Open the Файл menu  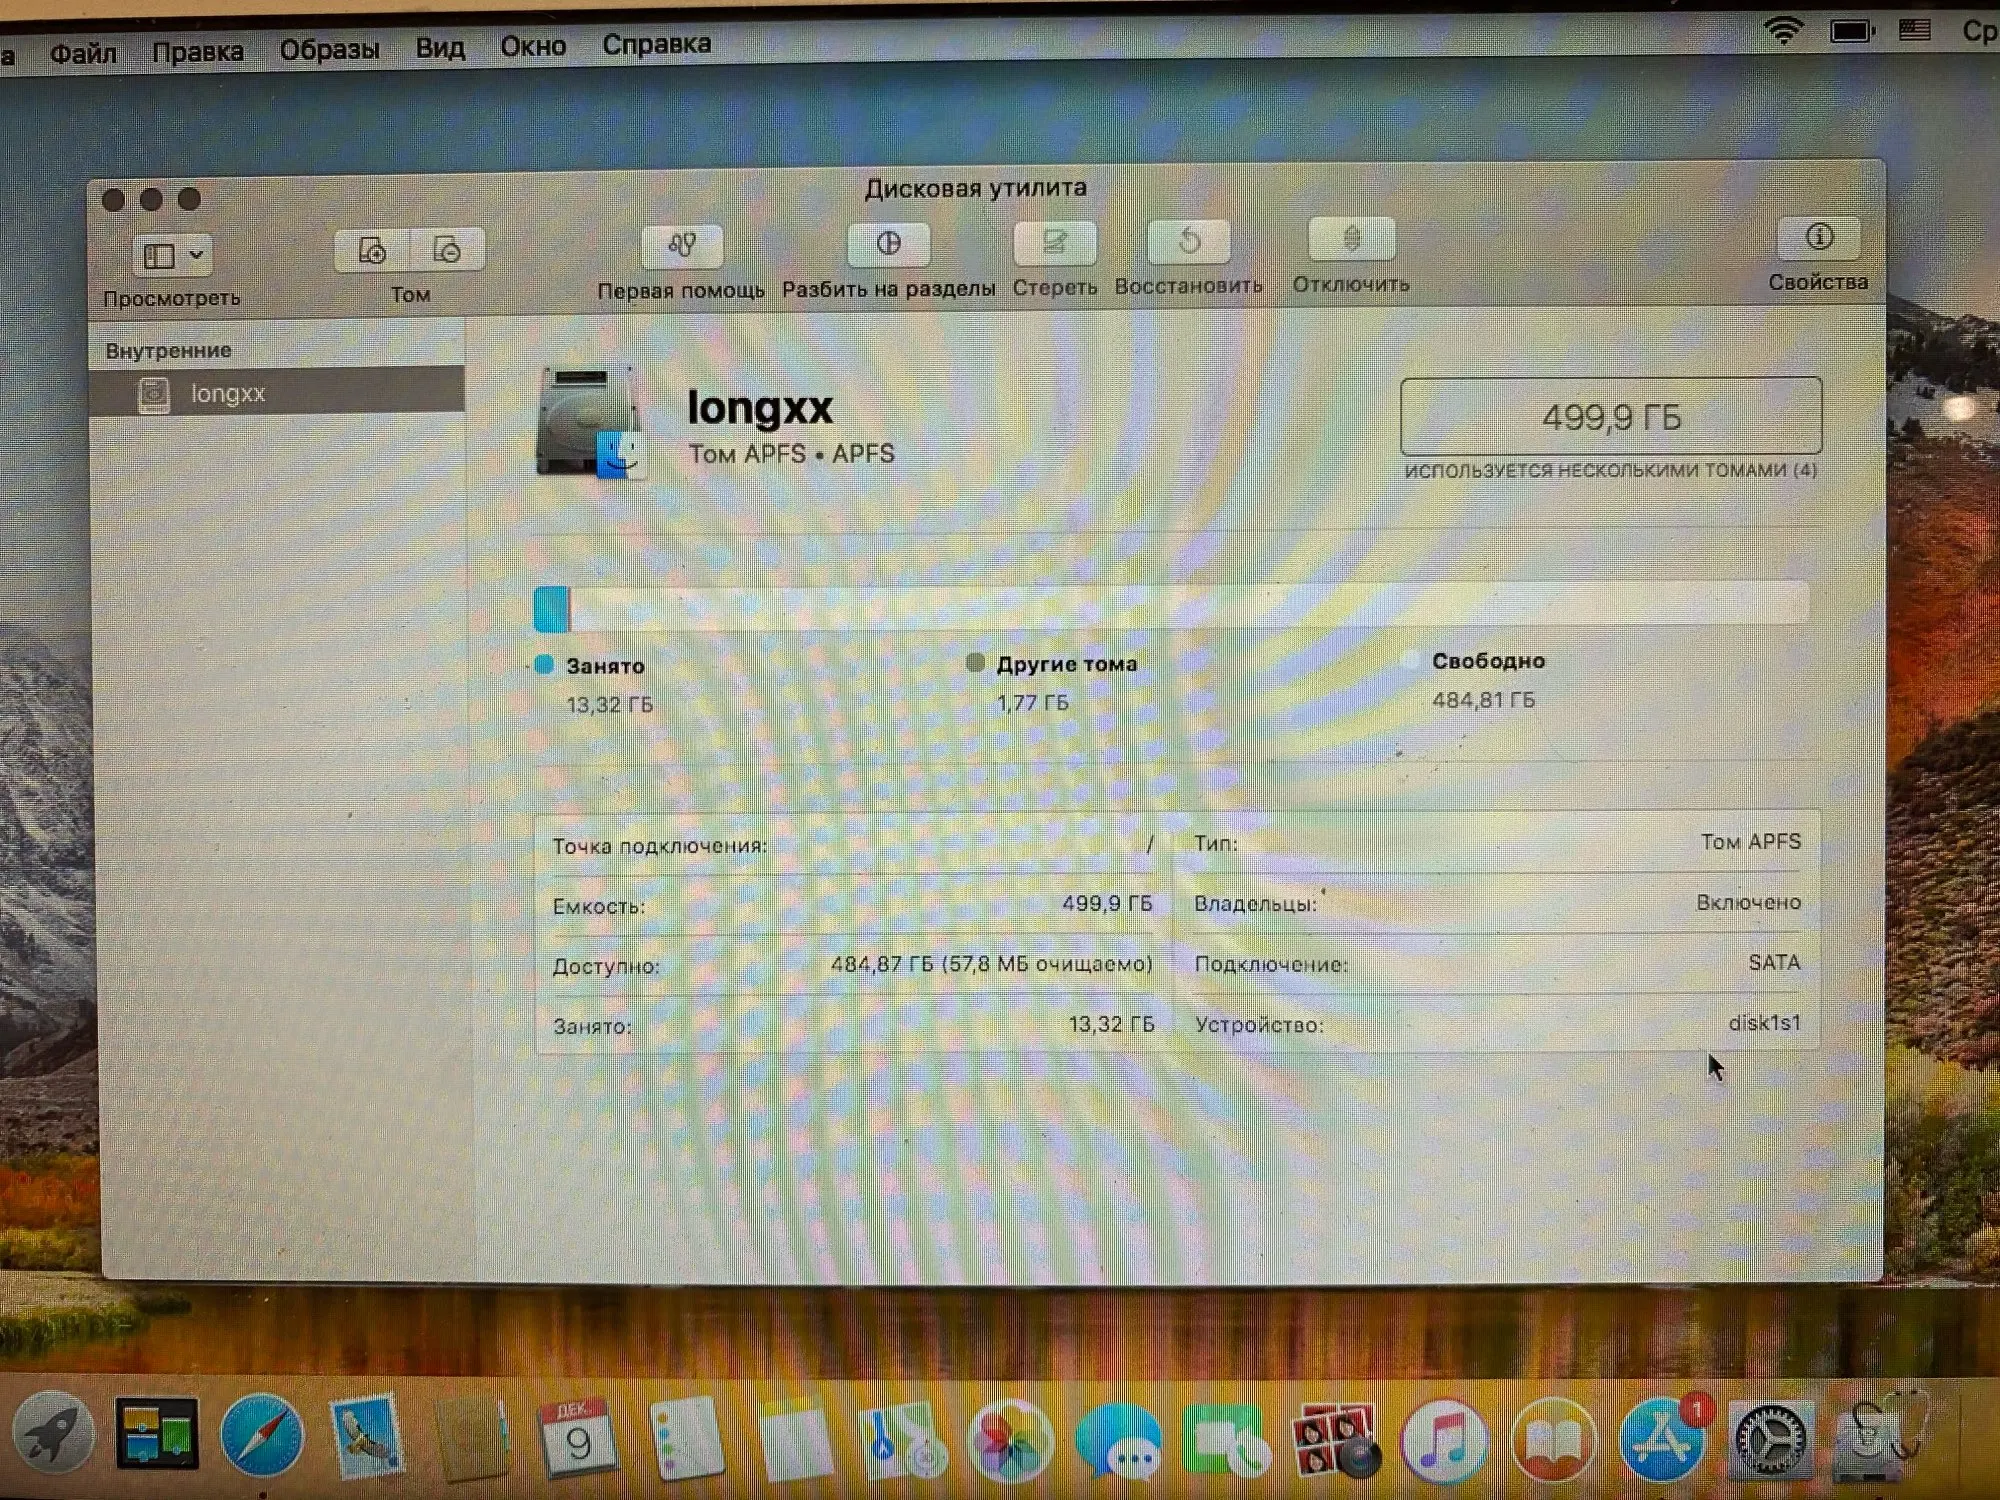83,52
